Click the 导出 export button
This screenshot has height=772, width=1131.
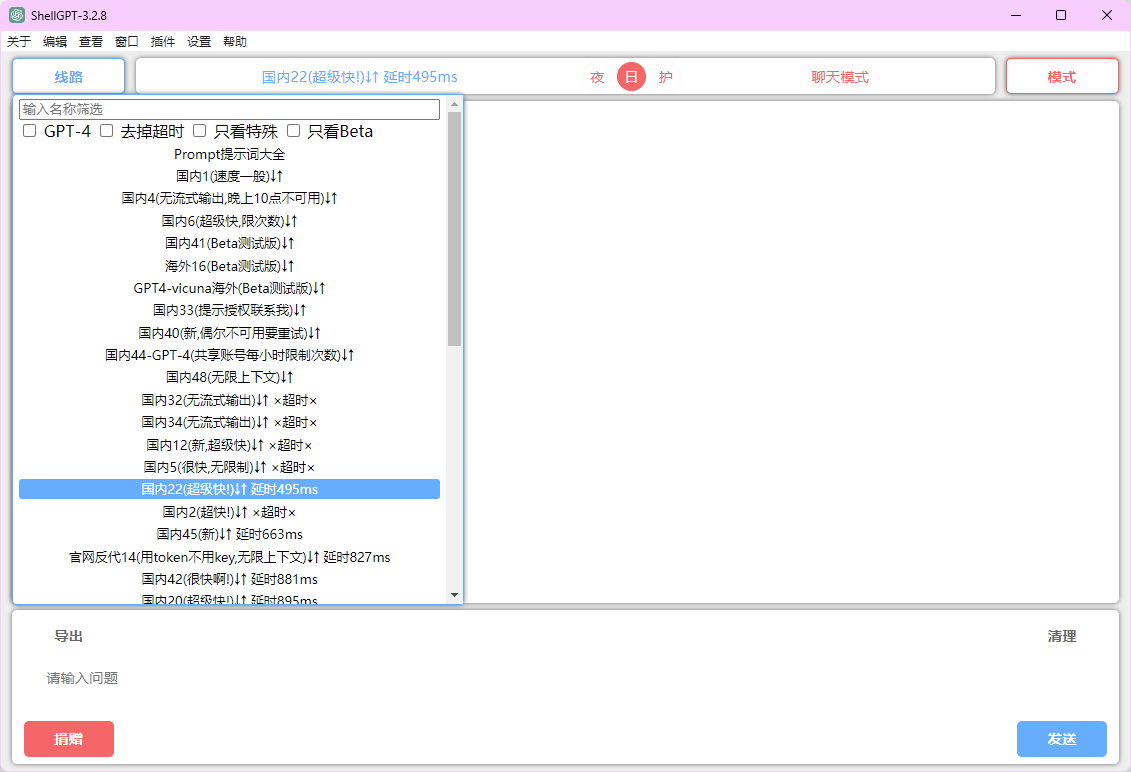click(69, 636)
